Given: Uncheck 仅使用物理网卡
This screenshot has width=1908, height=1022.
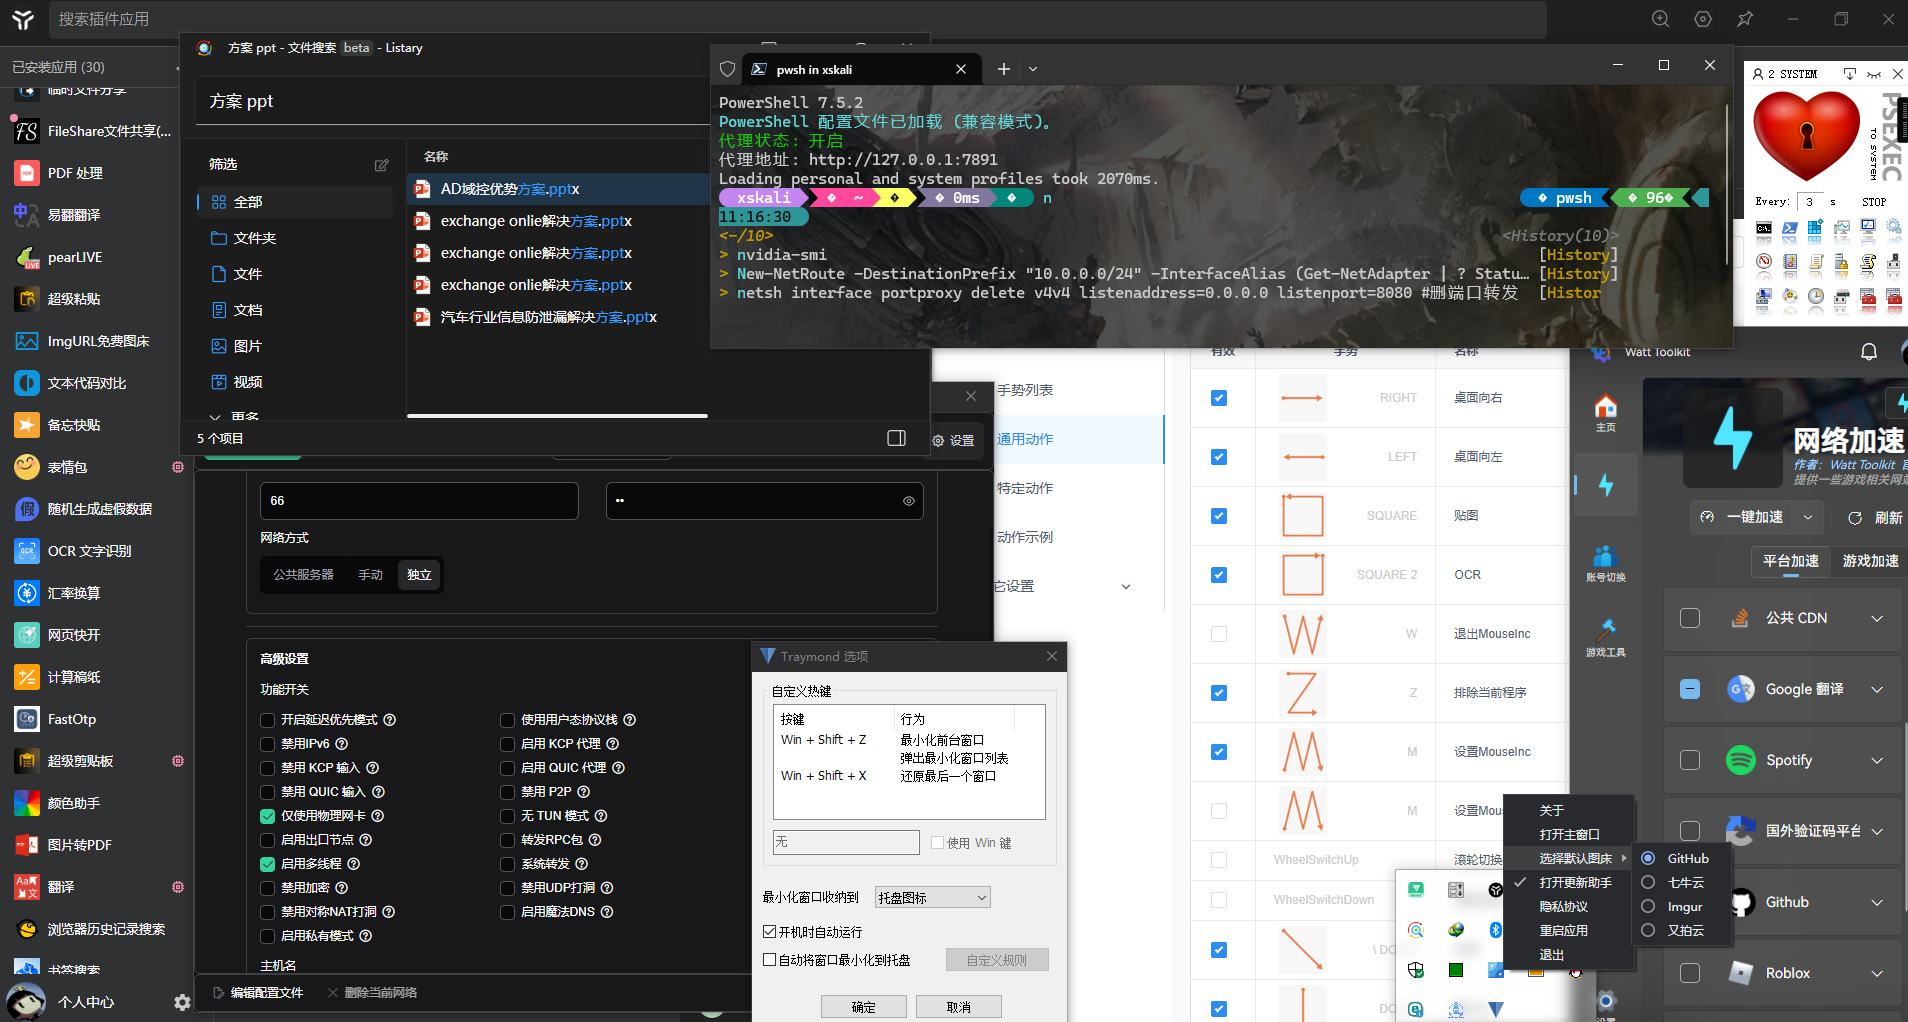Looking at the screenshot, I should [x=267, y=816].
